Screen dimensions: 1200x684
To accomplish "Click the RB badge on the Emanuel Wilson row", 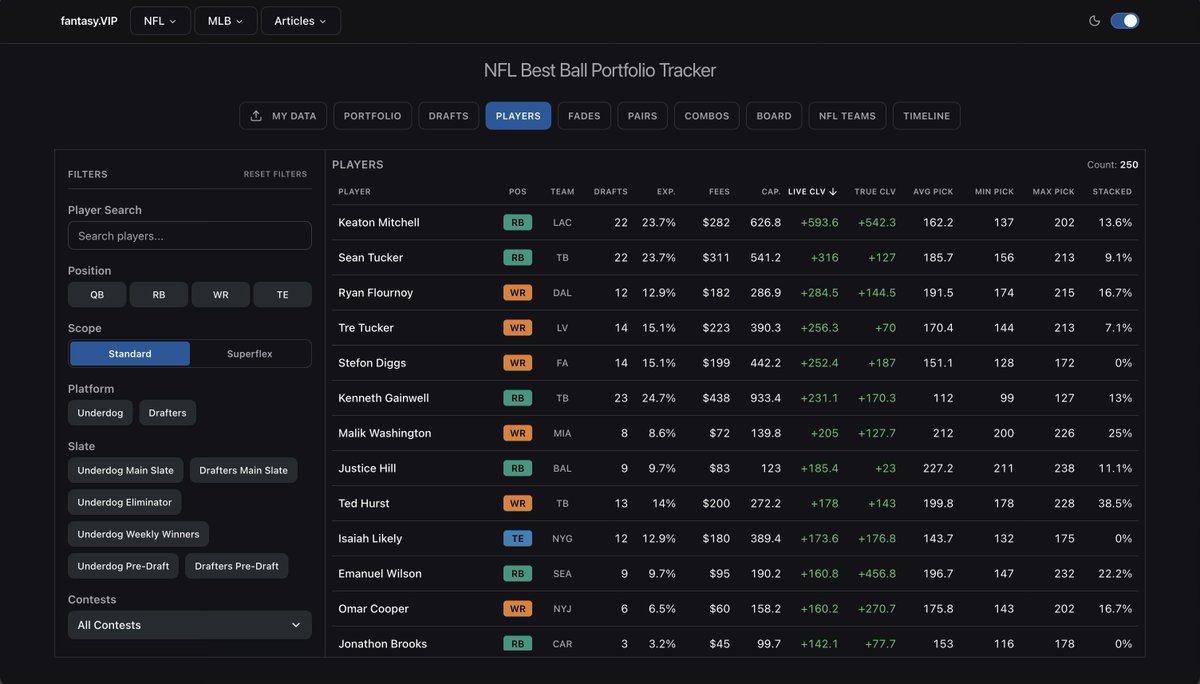I will [x=517, y=574].
